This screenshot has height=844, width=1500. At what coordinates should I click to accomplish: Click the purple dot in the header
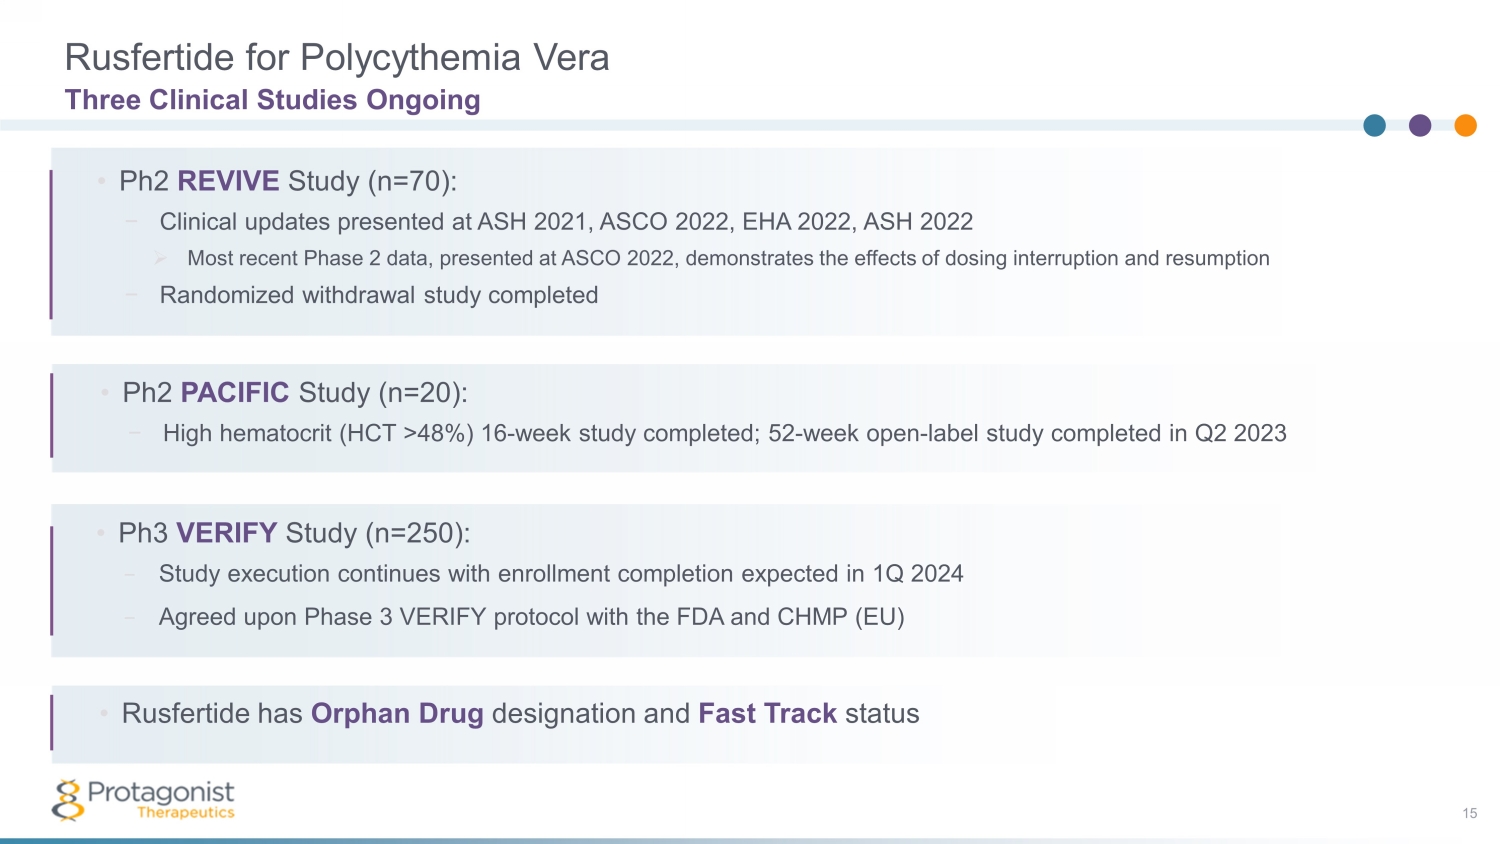(1420, 125)
